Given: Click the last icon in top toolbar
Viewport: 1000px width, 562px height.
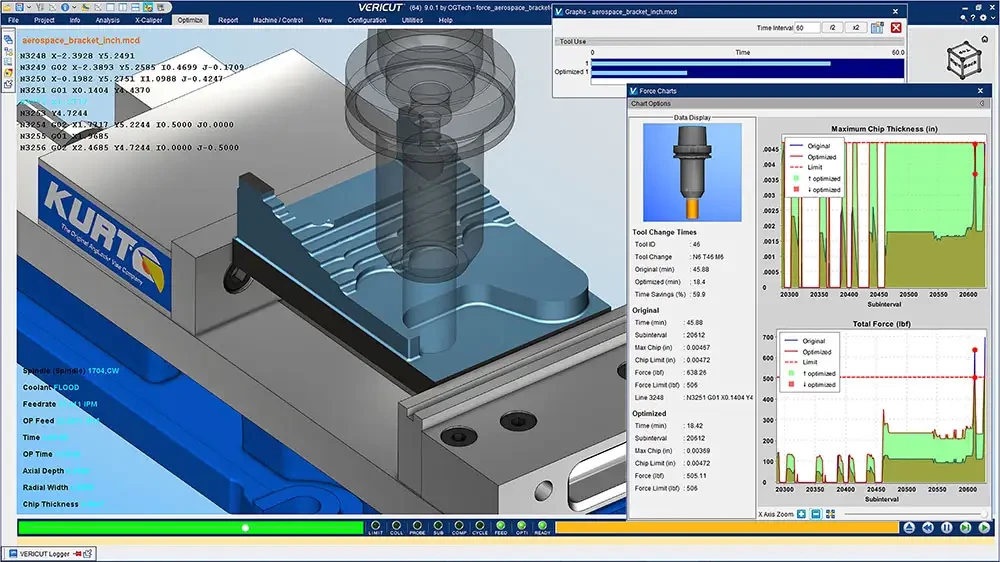Looking at the screenshot, I should [x=161, y=8].
